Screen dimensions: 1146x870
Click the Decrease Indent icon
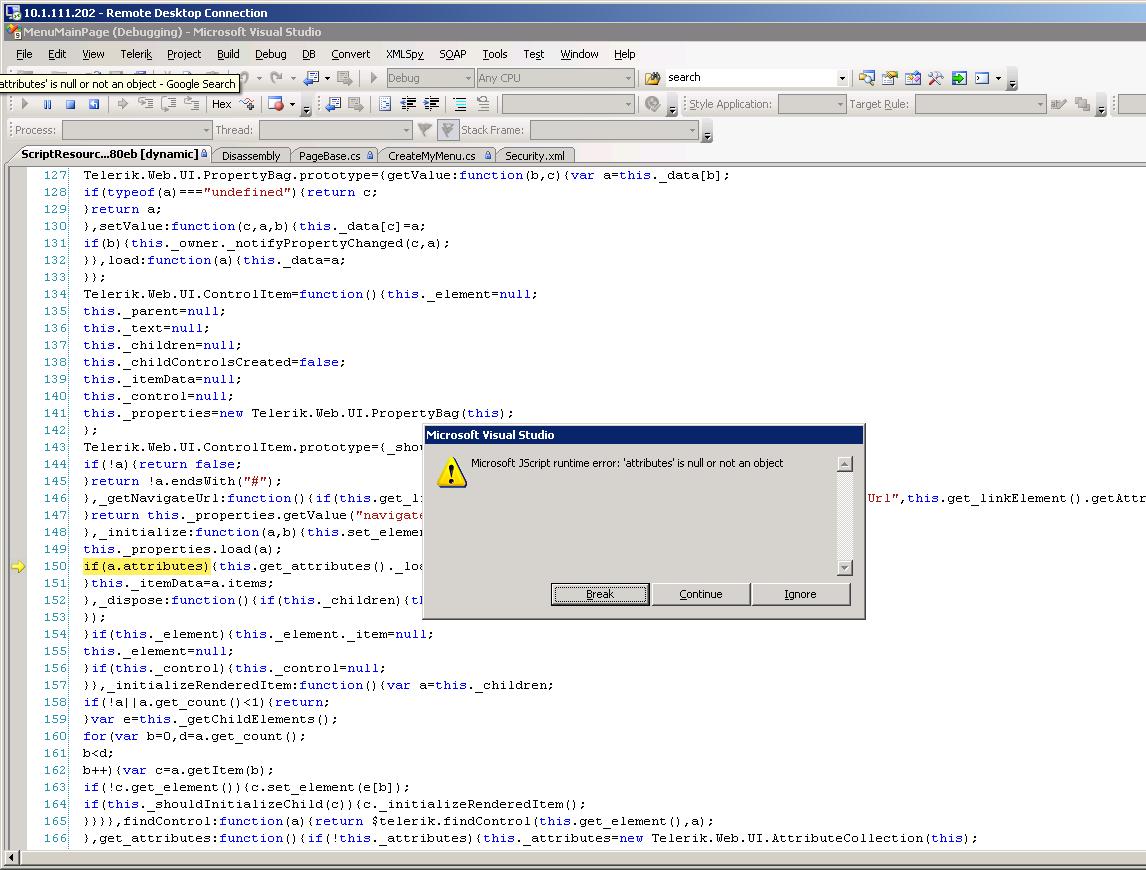click(409, 105)
